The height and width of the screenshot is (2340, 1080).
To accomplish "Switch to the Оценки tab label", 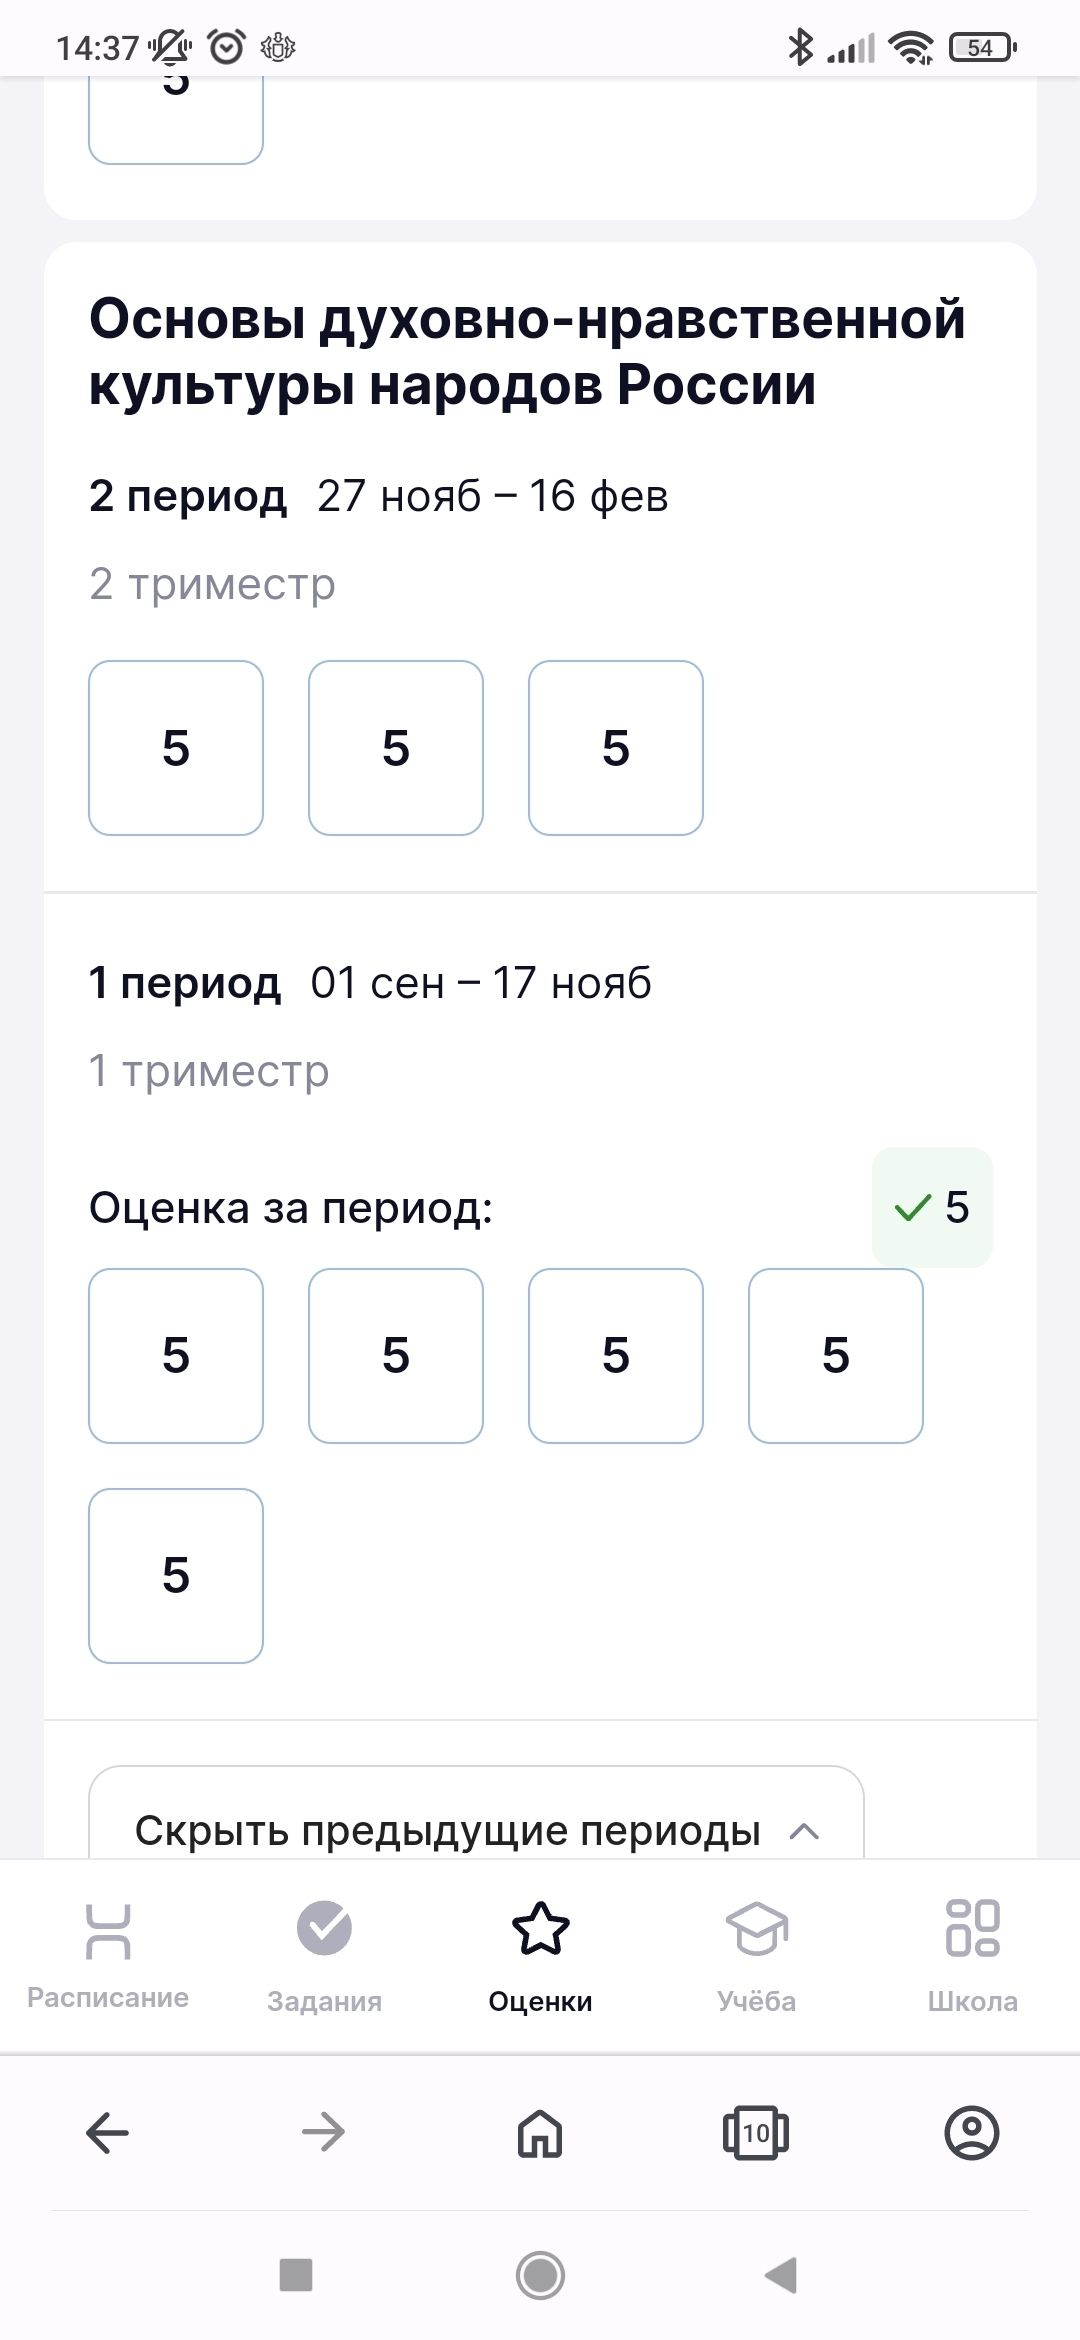I will pos(540,2001).
